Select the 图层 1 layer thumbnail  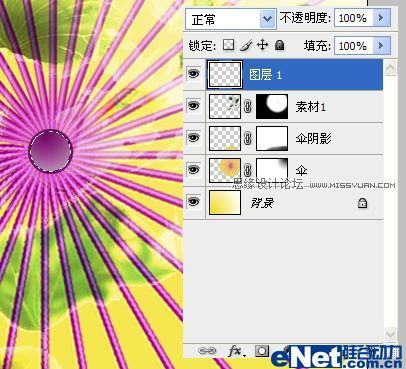[225, 74]
